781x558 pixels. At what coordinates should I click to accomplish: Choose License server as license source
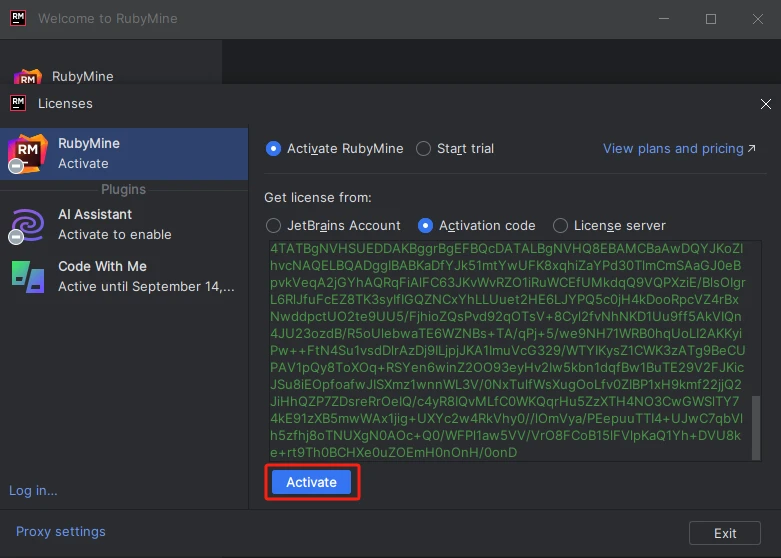pos(561,226)
